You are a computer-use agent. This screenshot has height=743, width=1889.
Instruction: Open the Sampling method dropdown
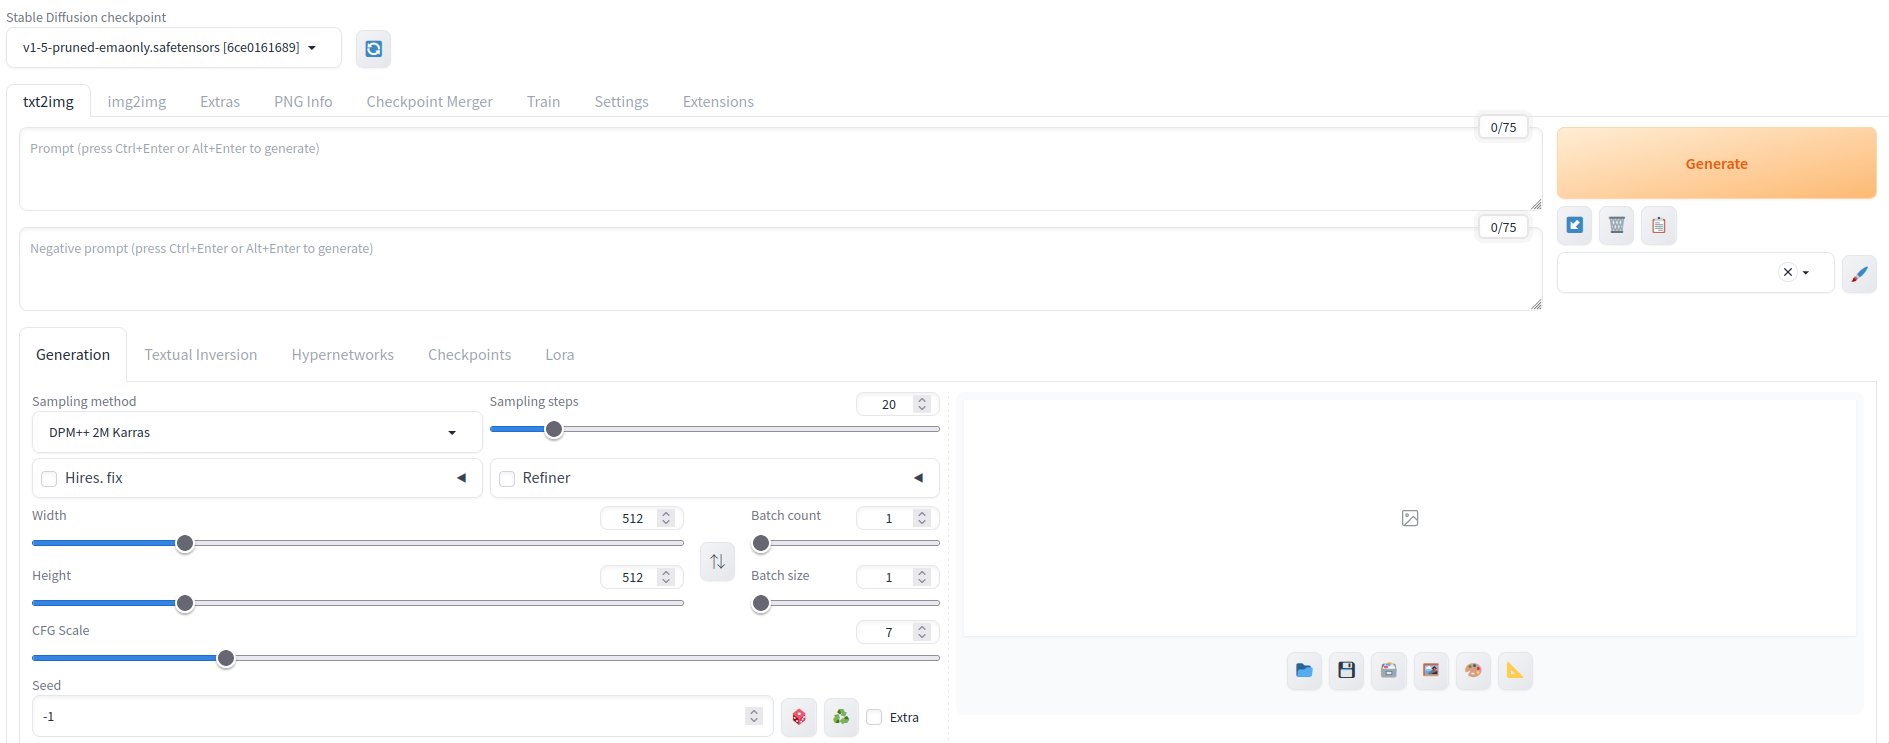point(257,433)
